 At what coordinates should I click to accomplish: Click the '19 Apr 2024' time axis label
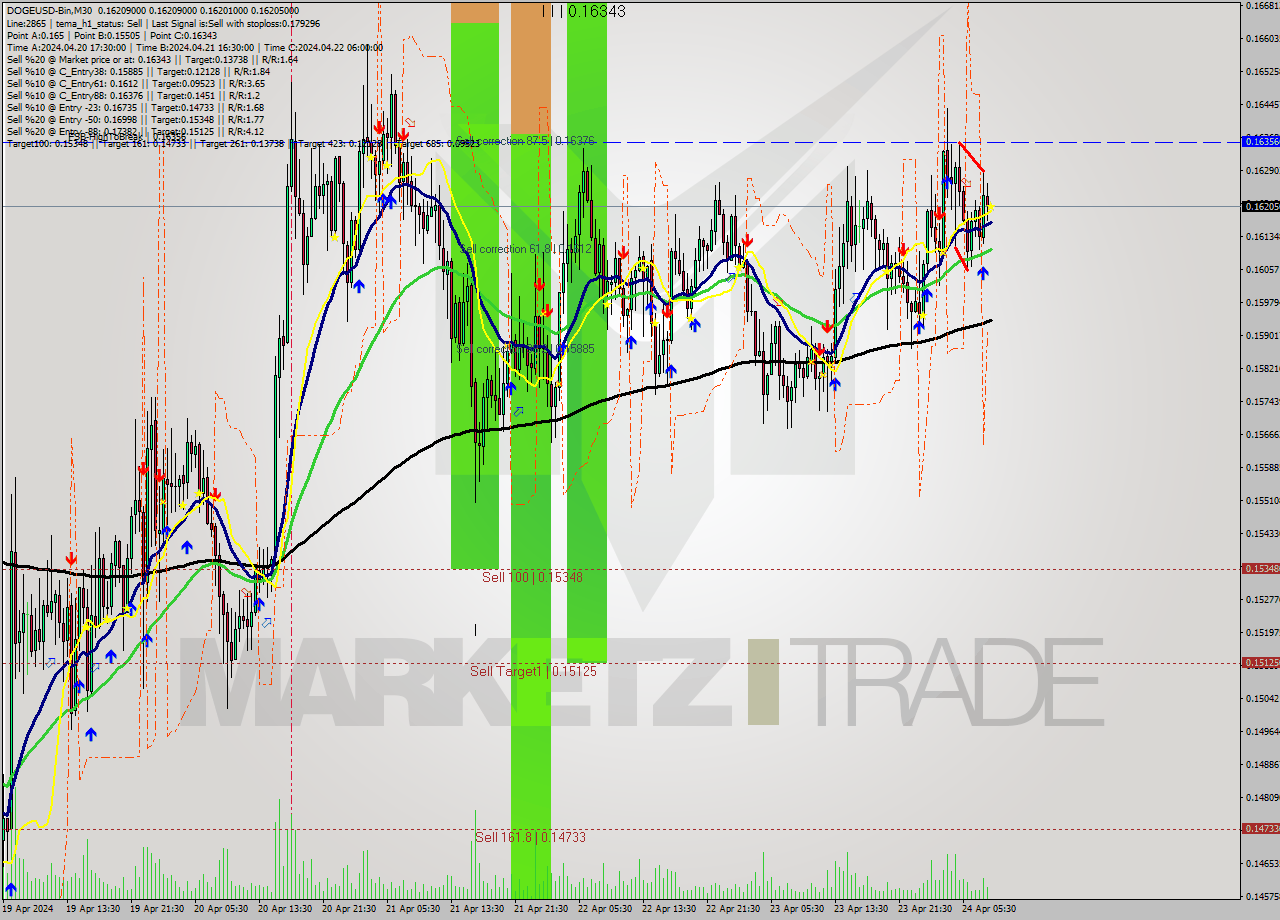coord(28,909)
